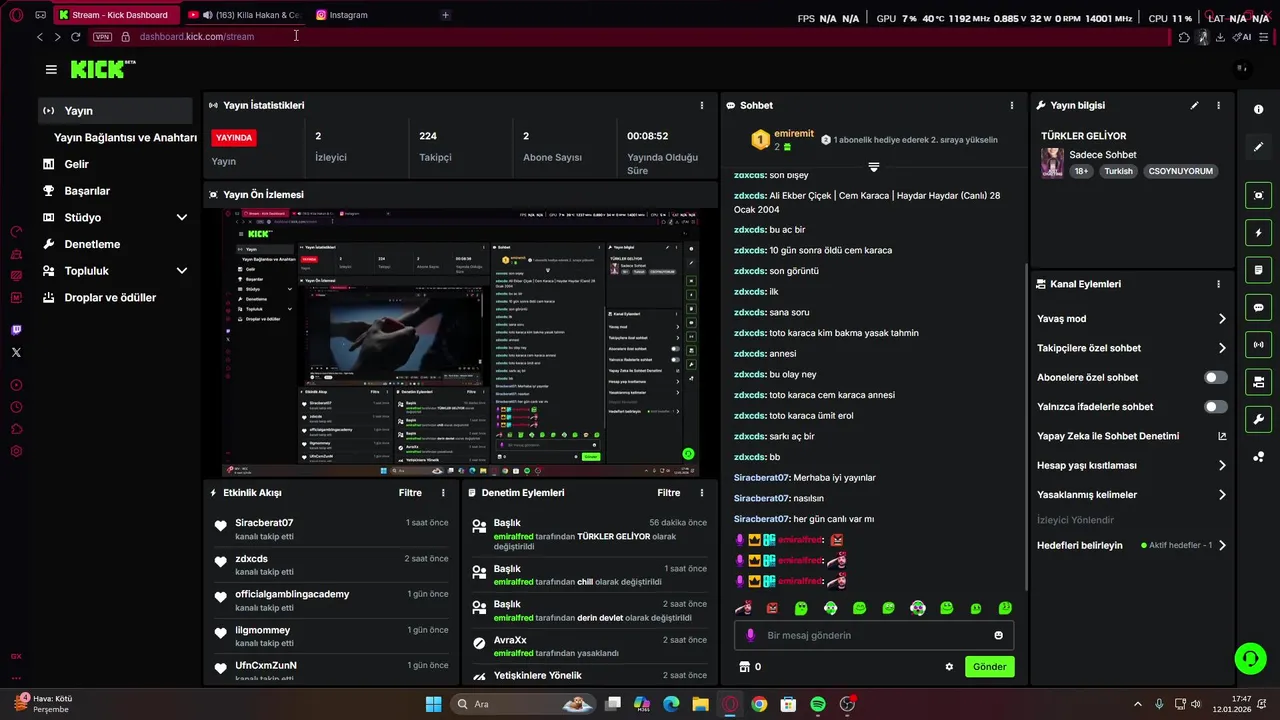Open the green headset support button
The image size is (1280, 720).
1250,658
